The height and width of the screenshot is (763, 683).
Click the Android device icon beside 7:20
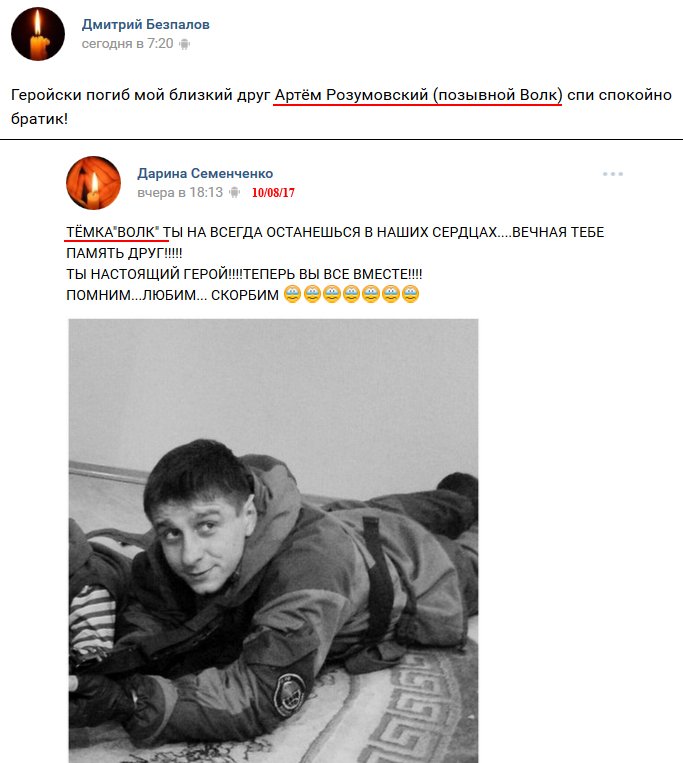(184, 44)
